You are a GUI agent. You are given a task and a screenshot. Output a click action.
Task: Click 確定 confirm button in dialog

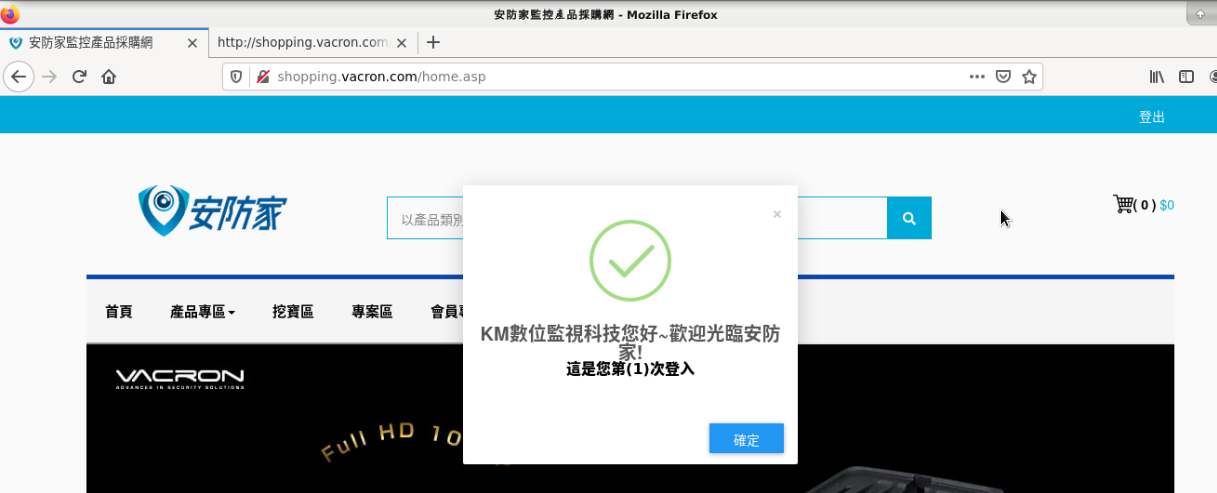[747, 439]
